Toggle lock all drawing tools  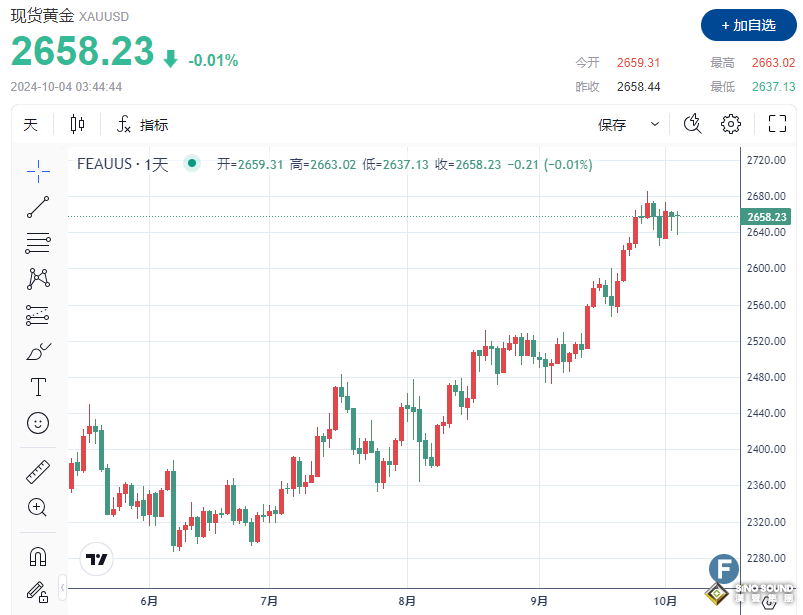click(38, 591)
